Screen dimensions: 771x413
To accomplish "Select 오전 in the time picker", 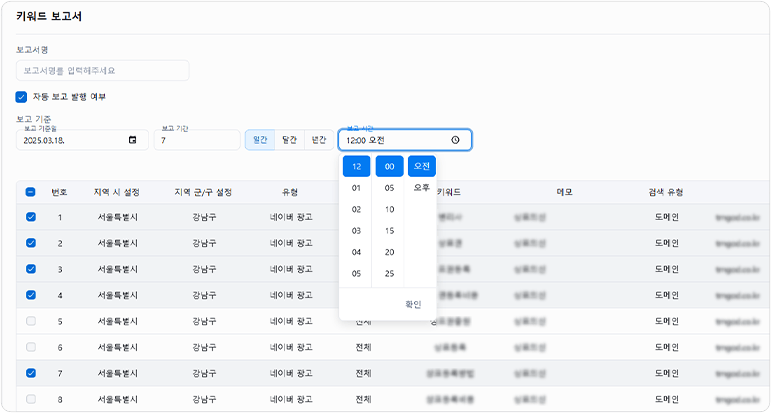I will tap(422, 166).
